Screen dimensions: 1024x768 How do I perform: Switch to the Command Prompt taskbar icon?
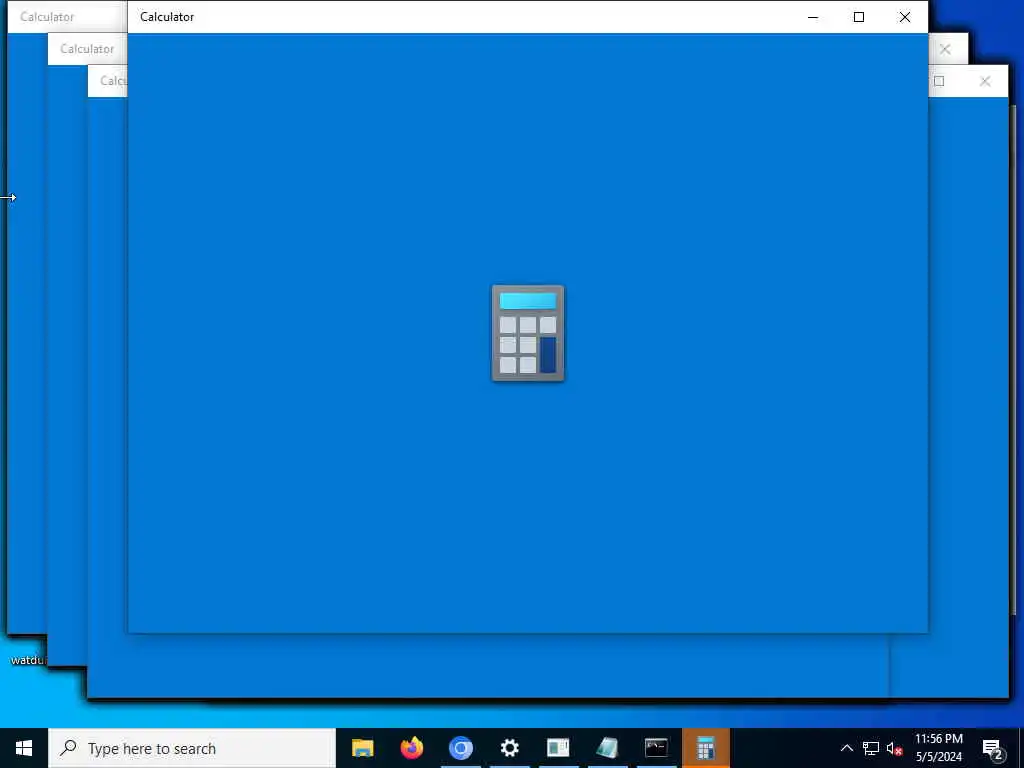pos(656,748)
